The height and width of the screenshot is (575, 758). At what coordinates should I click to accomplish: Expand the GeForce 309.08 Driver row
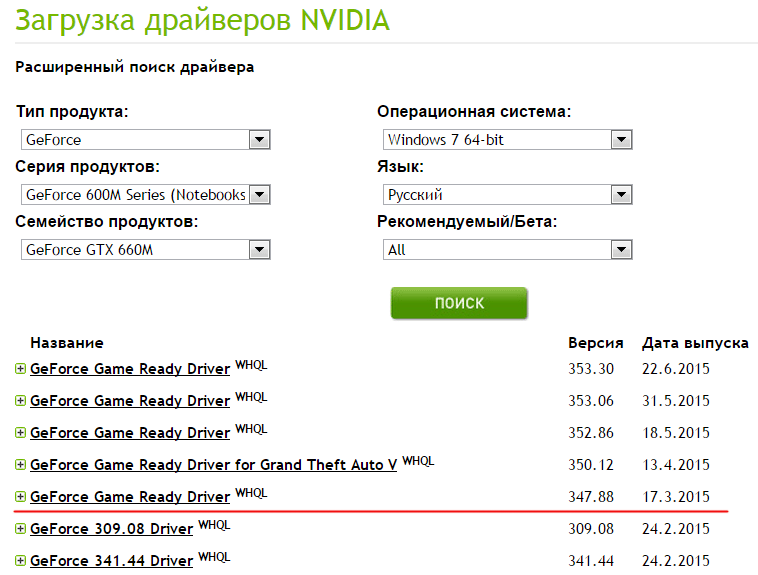pos(20,528)
